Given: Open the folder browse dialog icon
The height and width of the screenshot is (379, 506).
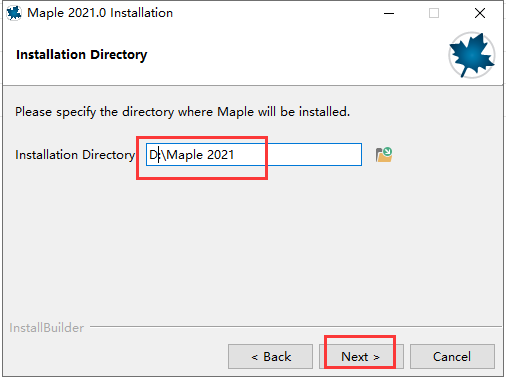Looking at the screenshot, I should point(384,155).
